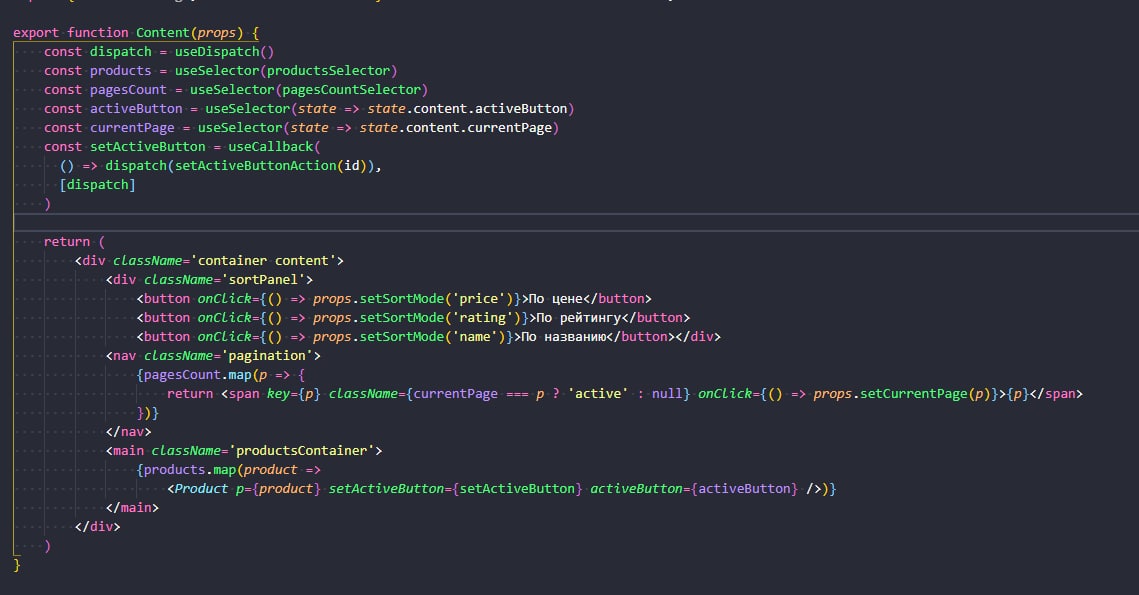Click 'useDispatch' in the dispatch declaration
Image resolution: width=1139 pixels, height=595 pixels.
tap(216, 52)
